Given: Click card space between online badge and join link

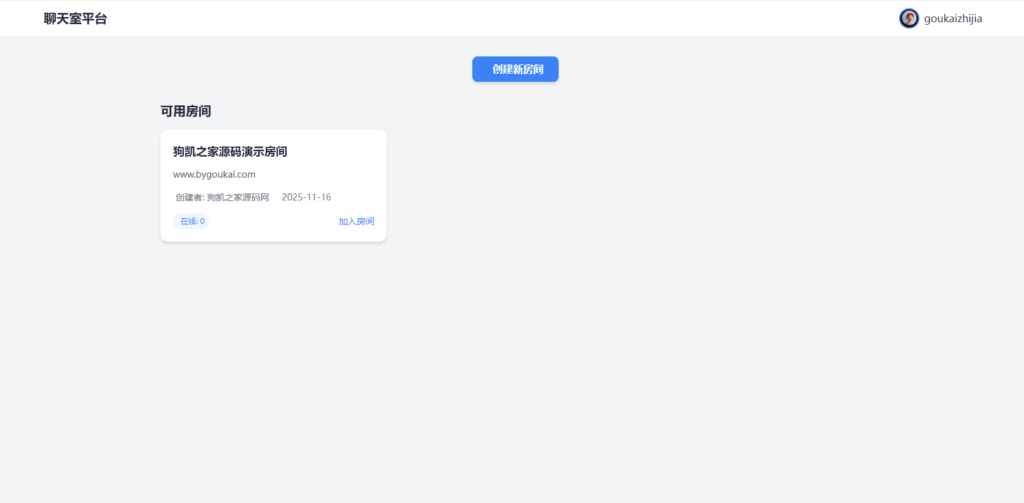Looking at the screenshot, I should (272, 221).
